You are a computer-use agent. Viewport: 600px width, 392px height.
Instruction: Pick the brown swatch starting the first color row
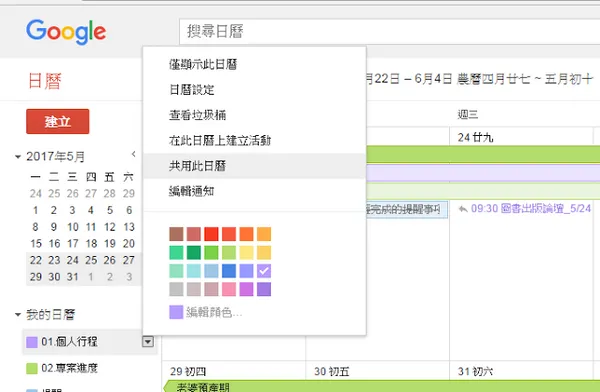[x=176, y=234]
